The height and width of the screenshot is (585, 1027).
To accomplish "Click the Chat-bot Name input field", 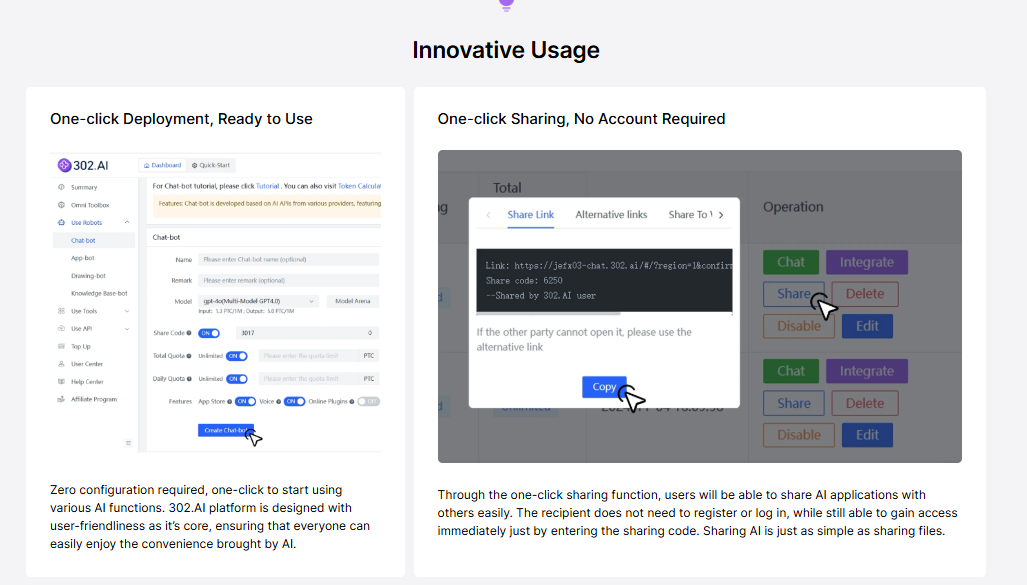I will pos(288,259).
